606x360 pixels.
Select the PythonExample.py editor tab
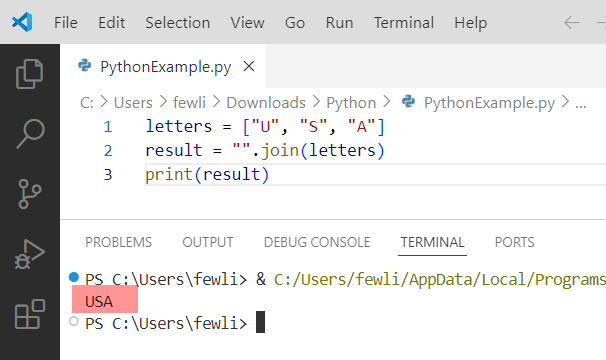(x=163, y=67)
